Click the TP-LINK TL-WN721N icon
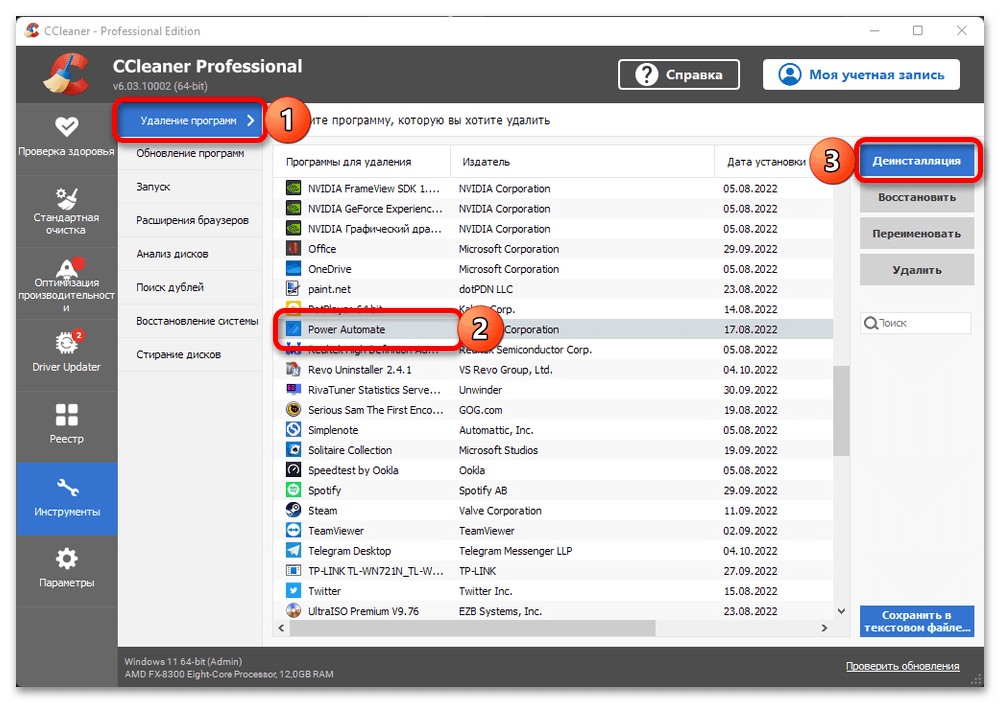The height and width of the screenshot is (703, 1000). [293, 570]
